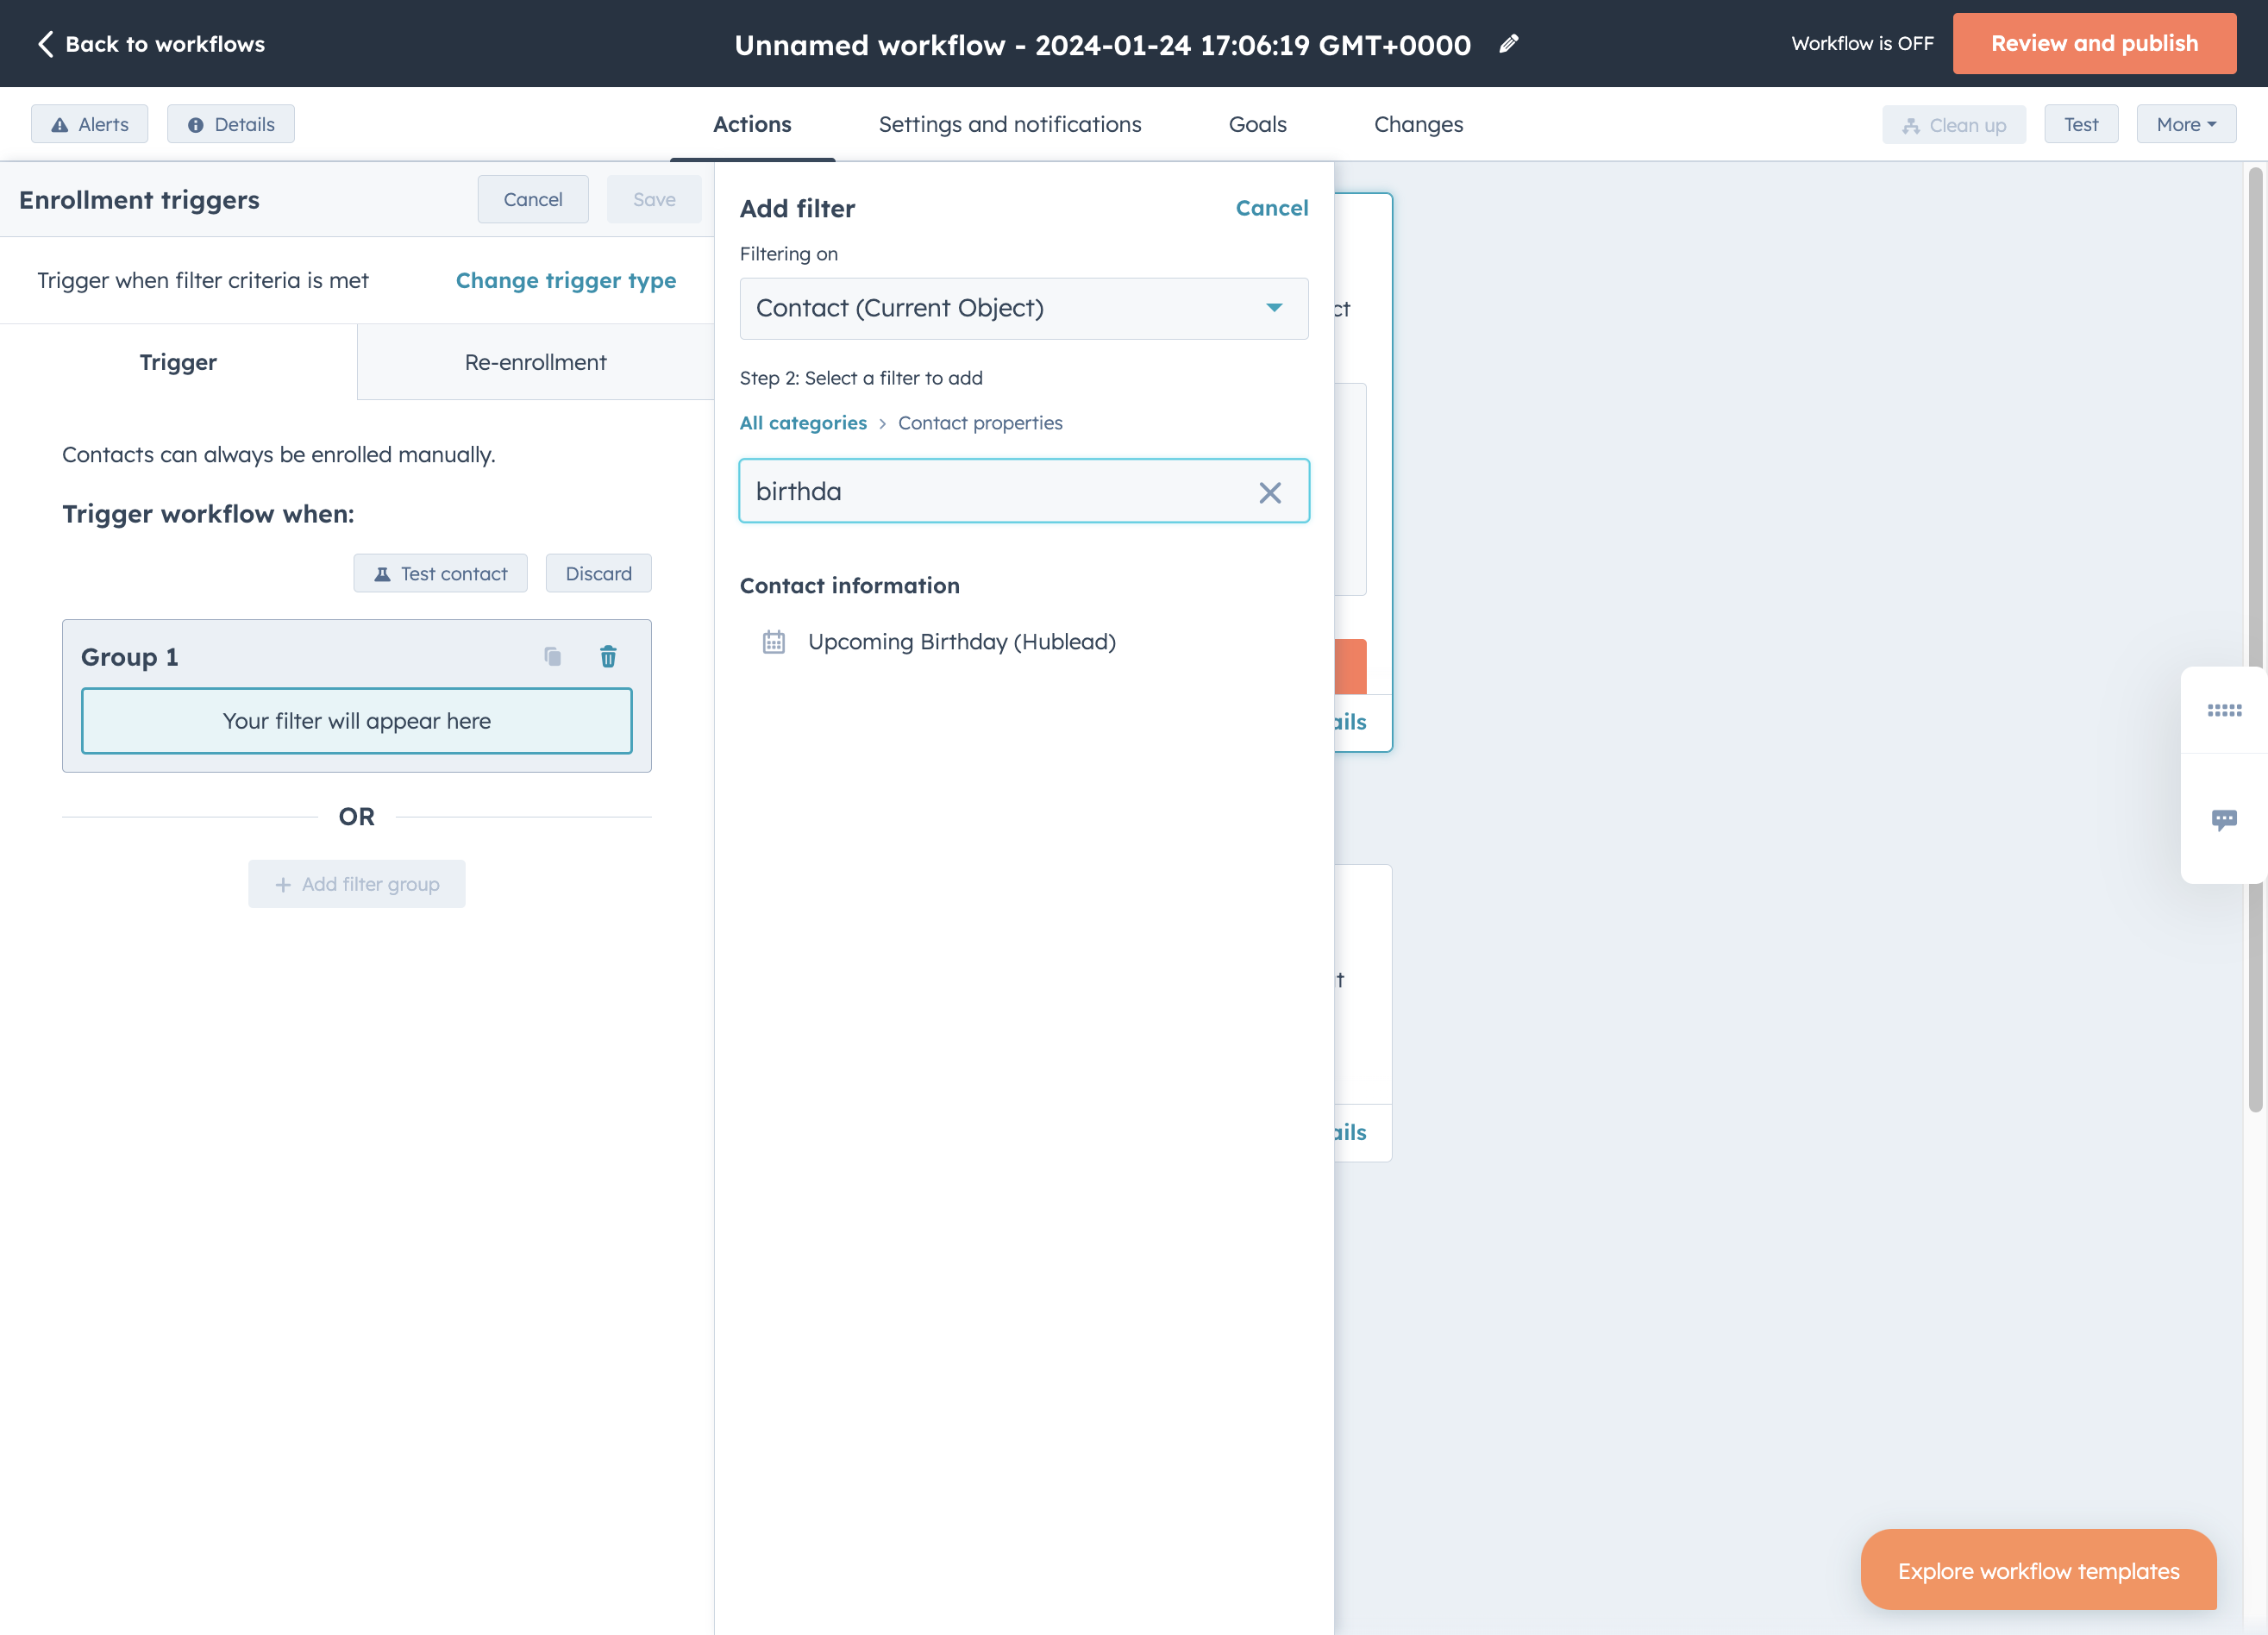The width and height of the screenshot is (2268, 1635).
Task: Click the Test button
Action: (x=2081, y=124)
